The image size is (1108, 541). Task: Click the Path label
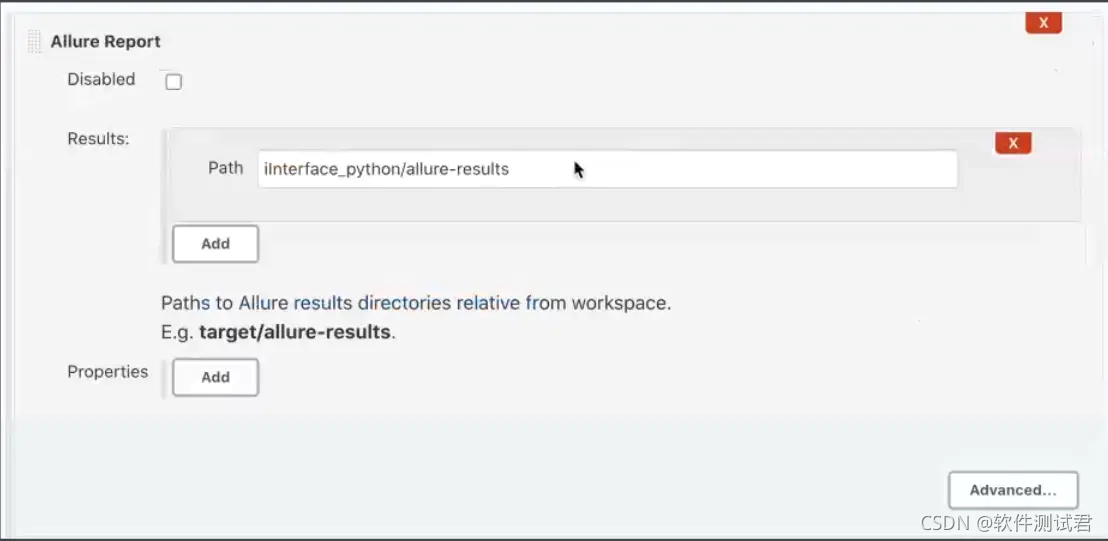[225, 168]
